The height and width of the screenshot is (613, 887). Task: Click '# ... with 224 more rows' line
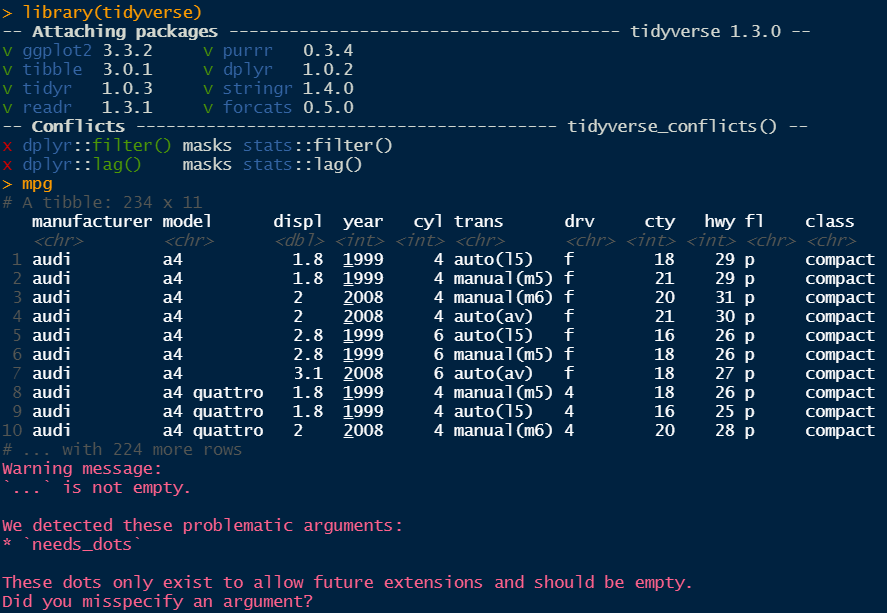click(x=122, y=450)
